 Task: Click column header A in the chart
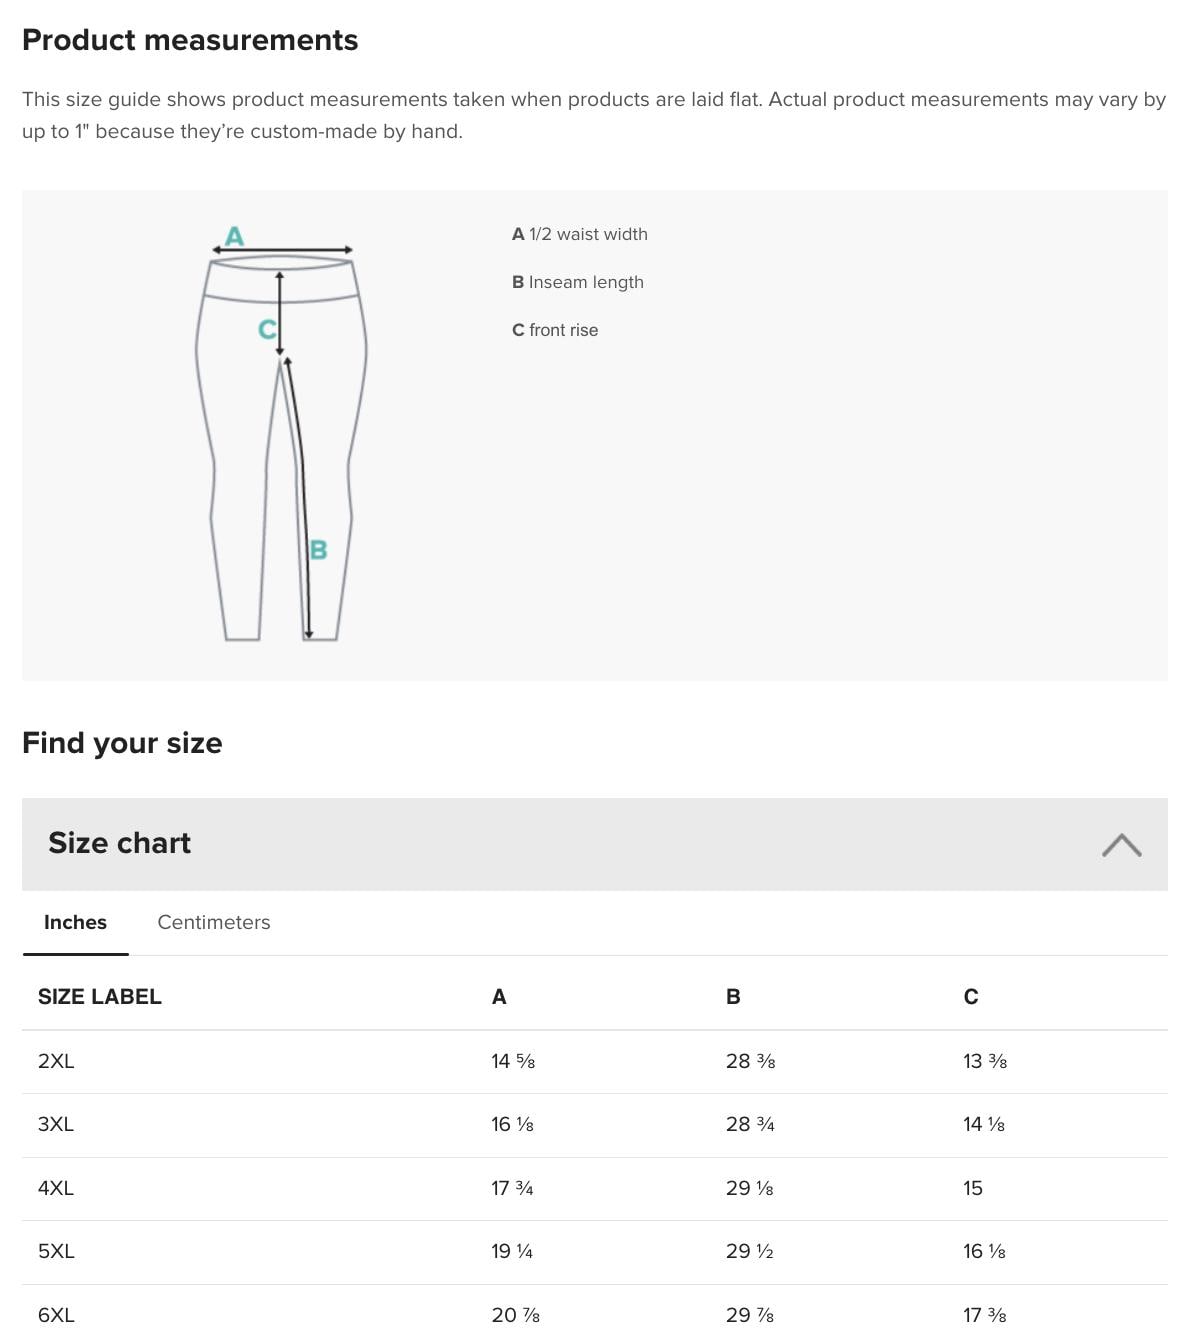tap(498, 996)
